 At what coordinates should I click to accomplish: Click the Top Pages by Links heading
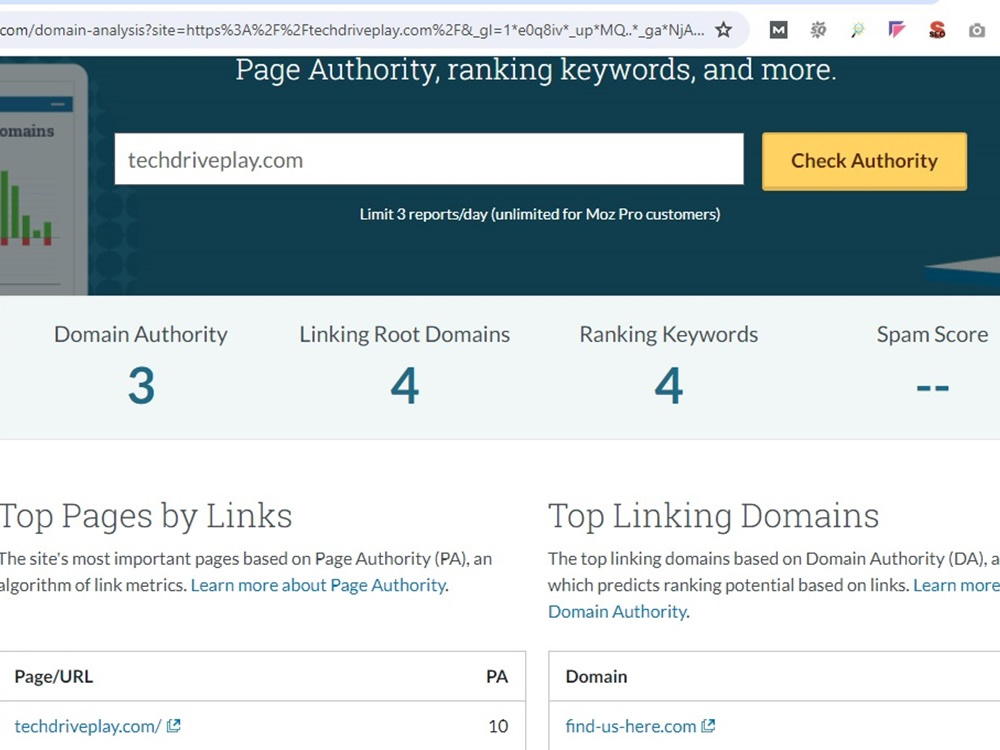[146, 517]
